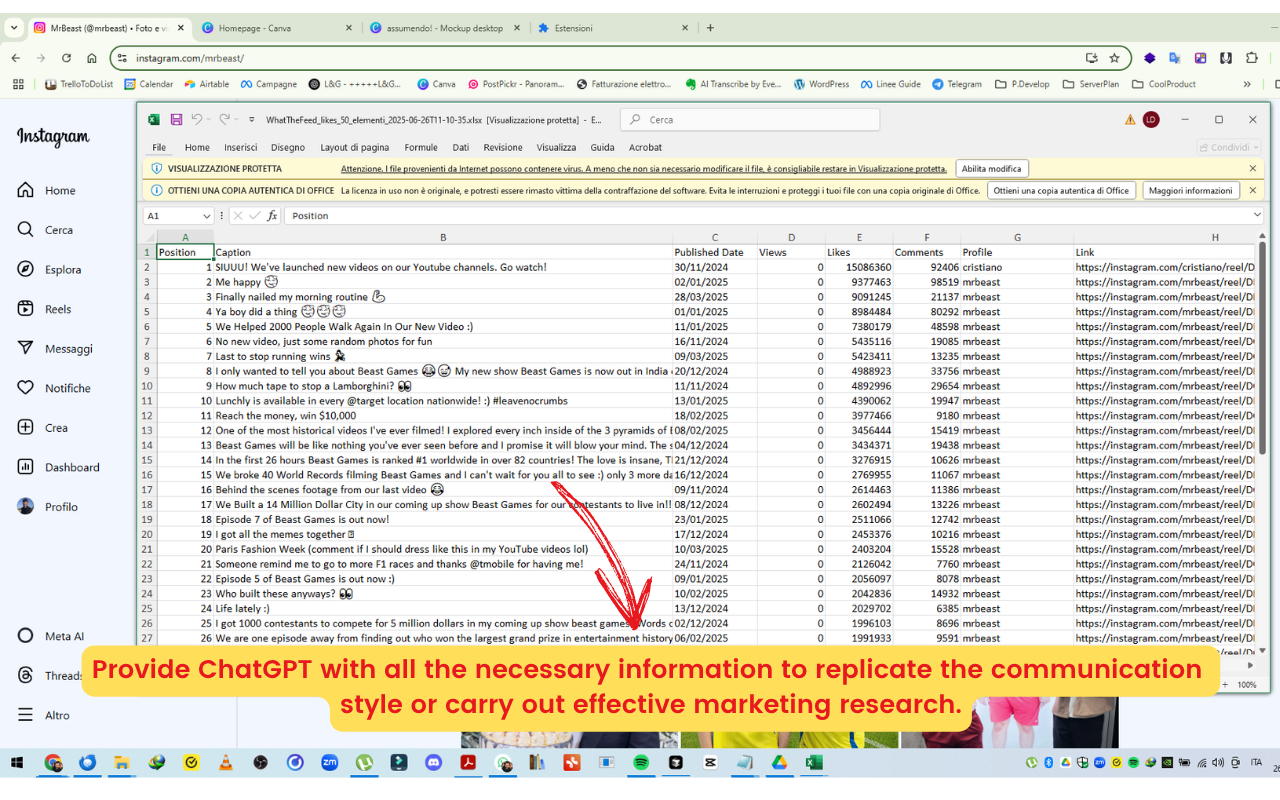Go to Instagram Home in the sidebar
This screenshot has width=1280, height=800.
(x=46, y=190)
